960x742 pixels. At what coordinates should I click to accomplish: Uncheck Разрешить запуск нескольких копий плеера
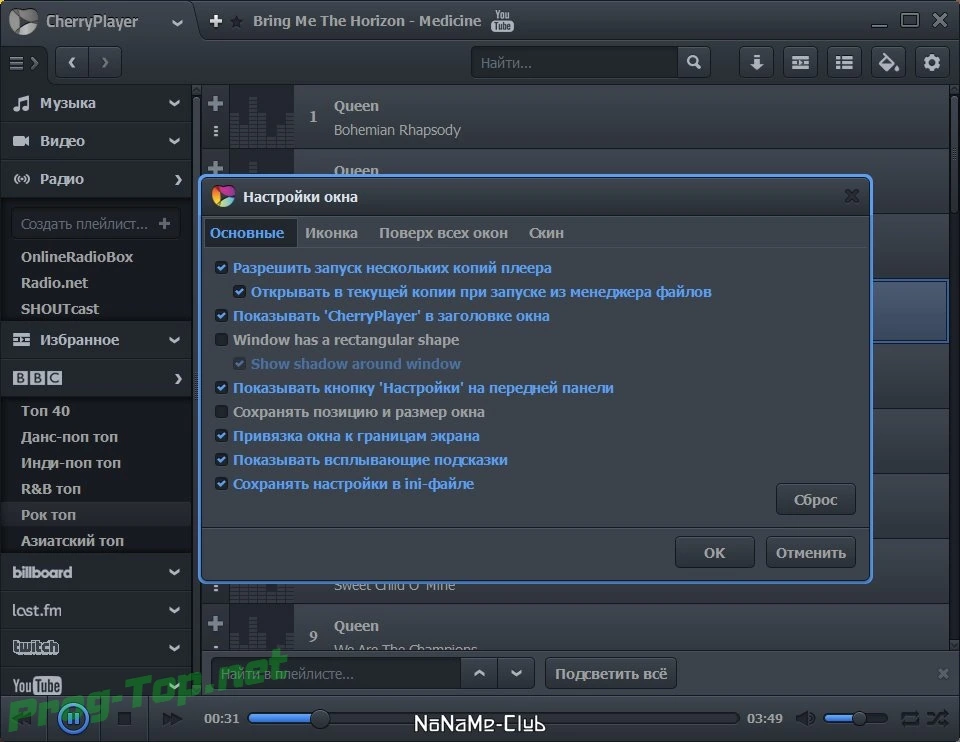pos(221,268)
